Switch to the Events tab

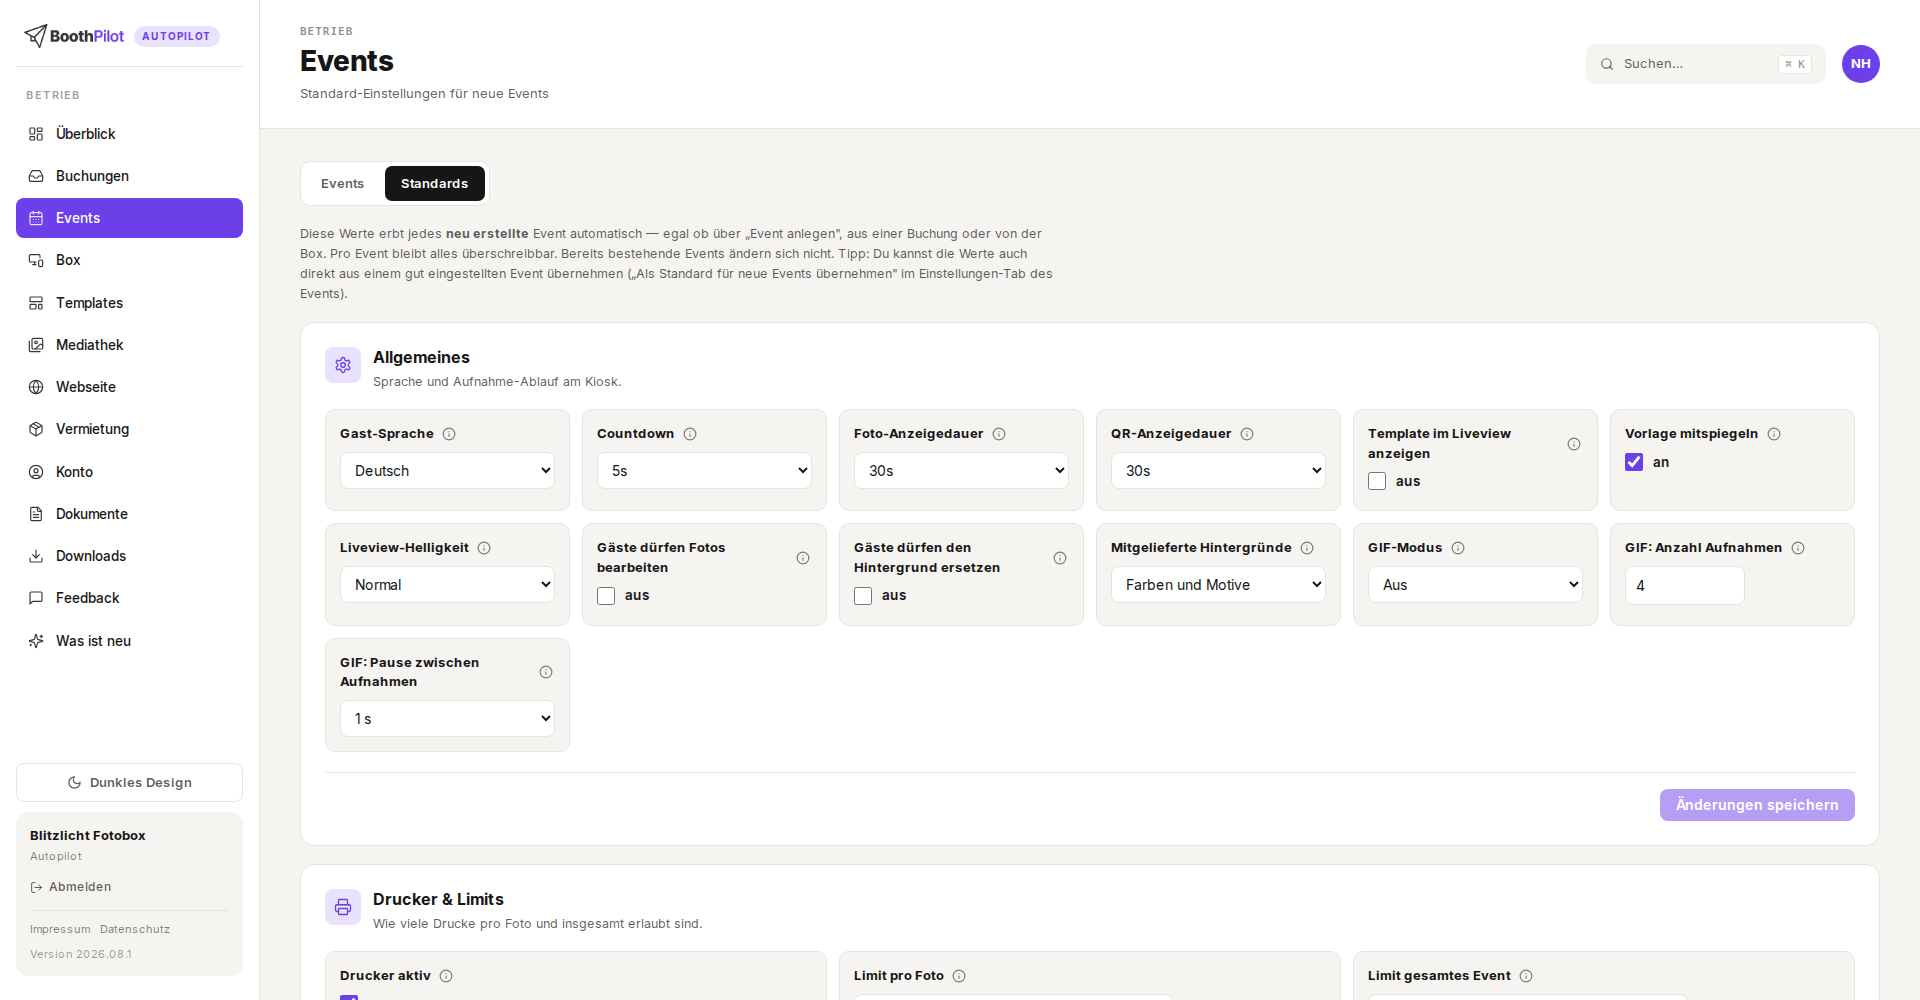tap(342, 184)
